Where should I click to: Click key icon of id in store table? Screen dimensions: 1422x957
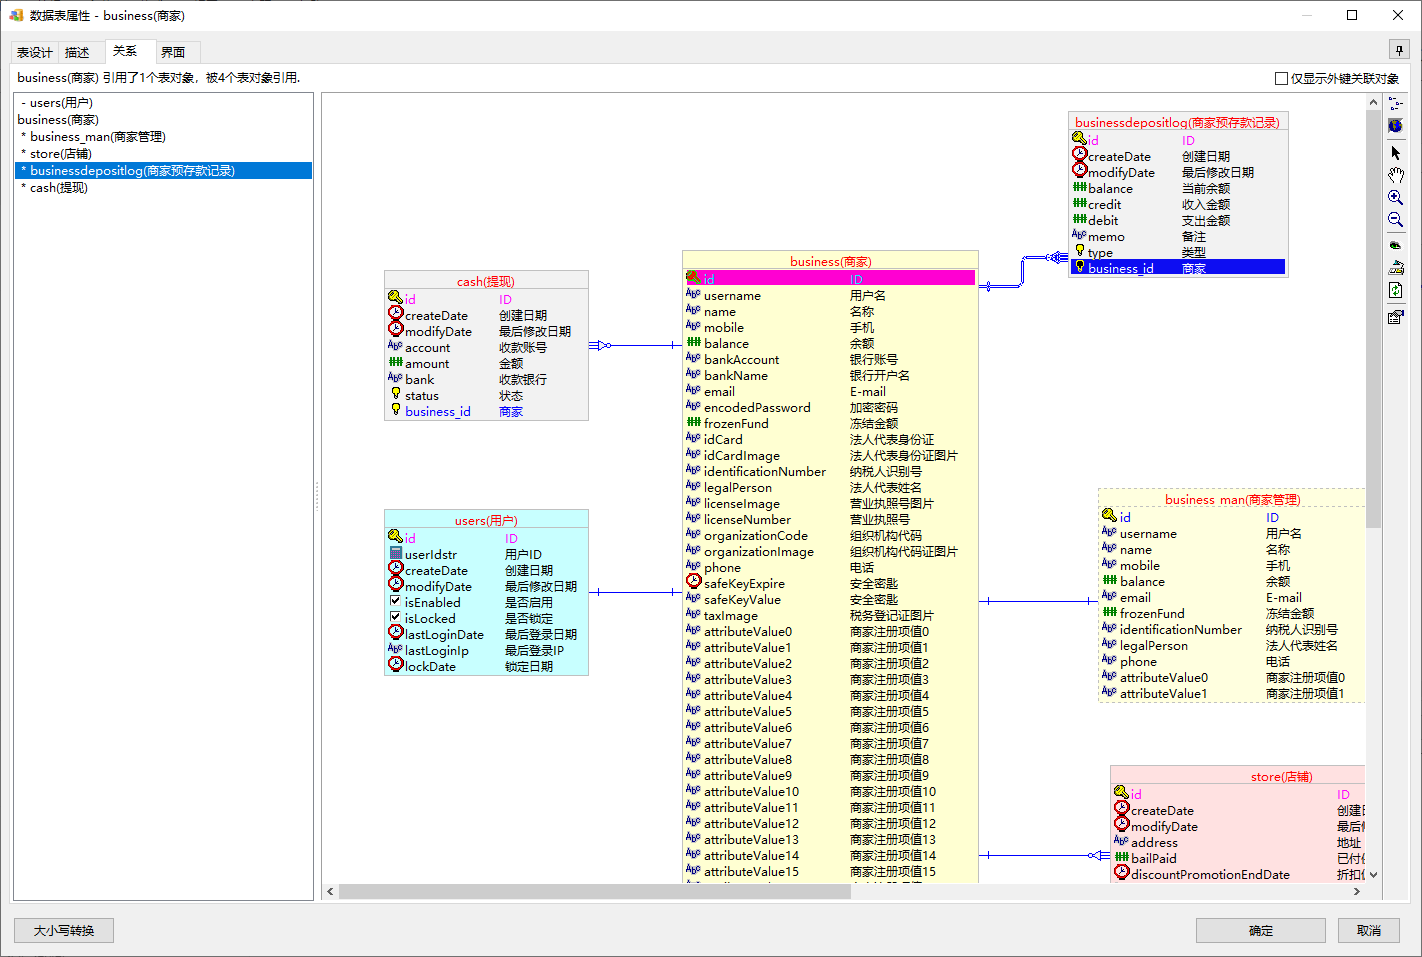1121,793
